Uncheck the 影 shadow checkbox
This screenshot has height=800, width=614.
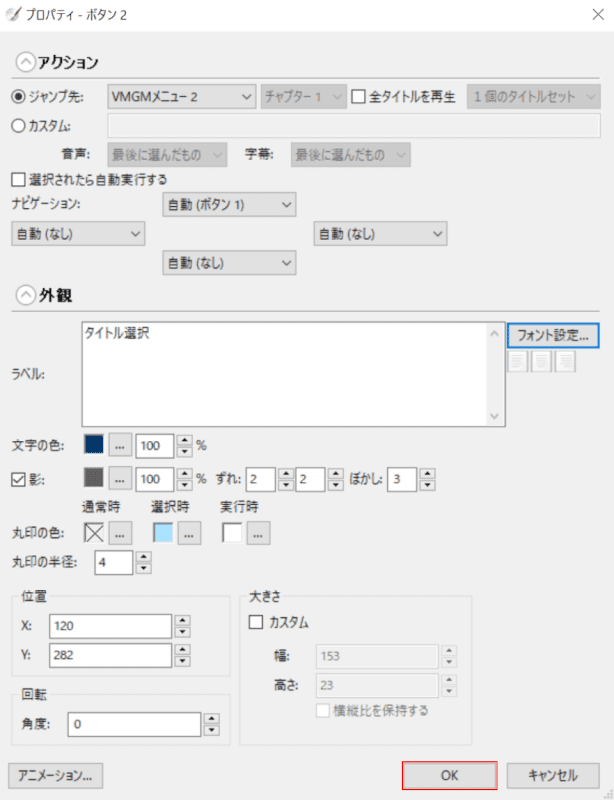point(18,480)
